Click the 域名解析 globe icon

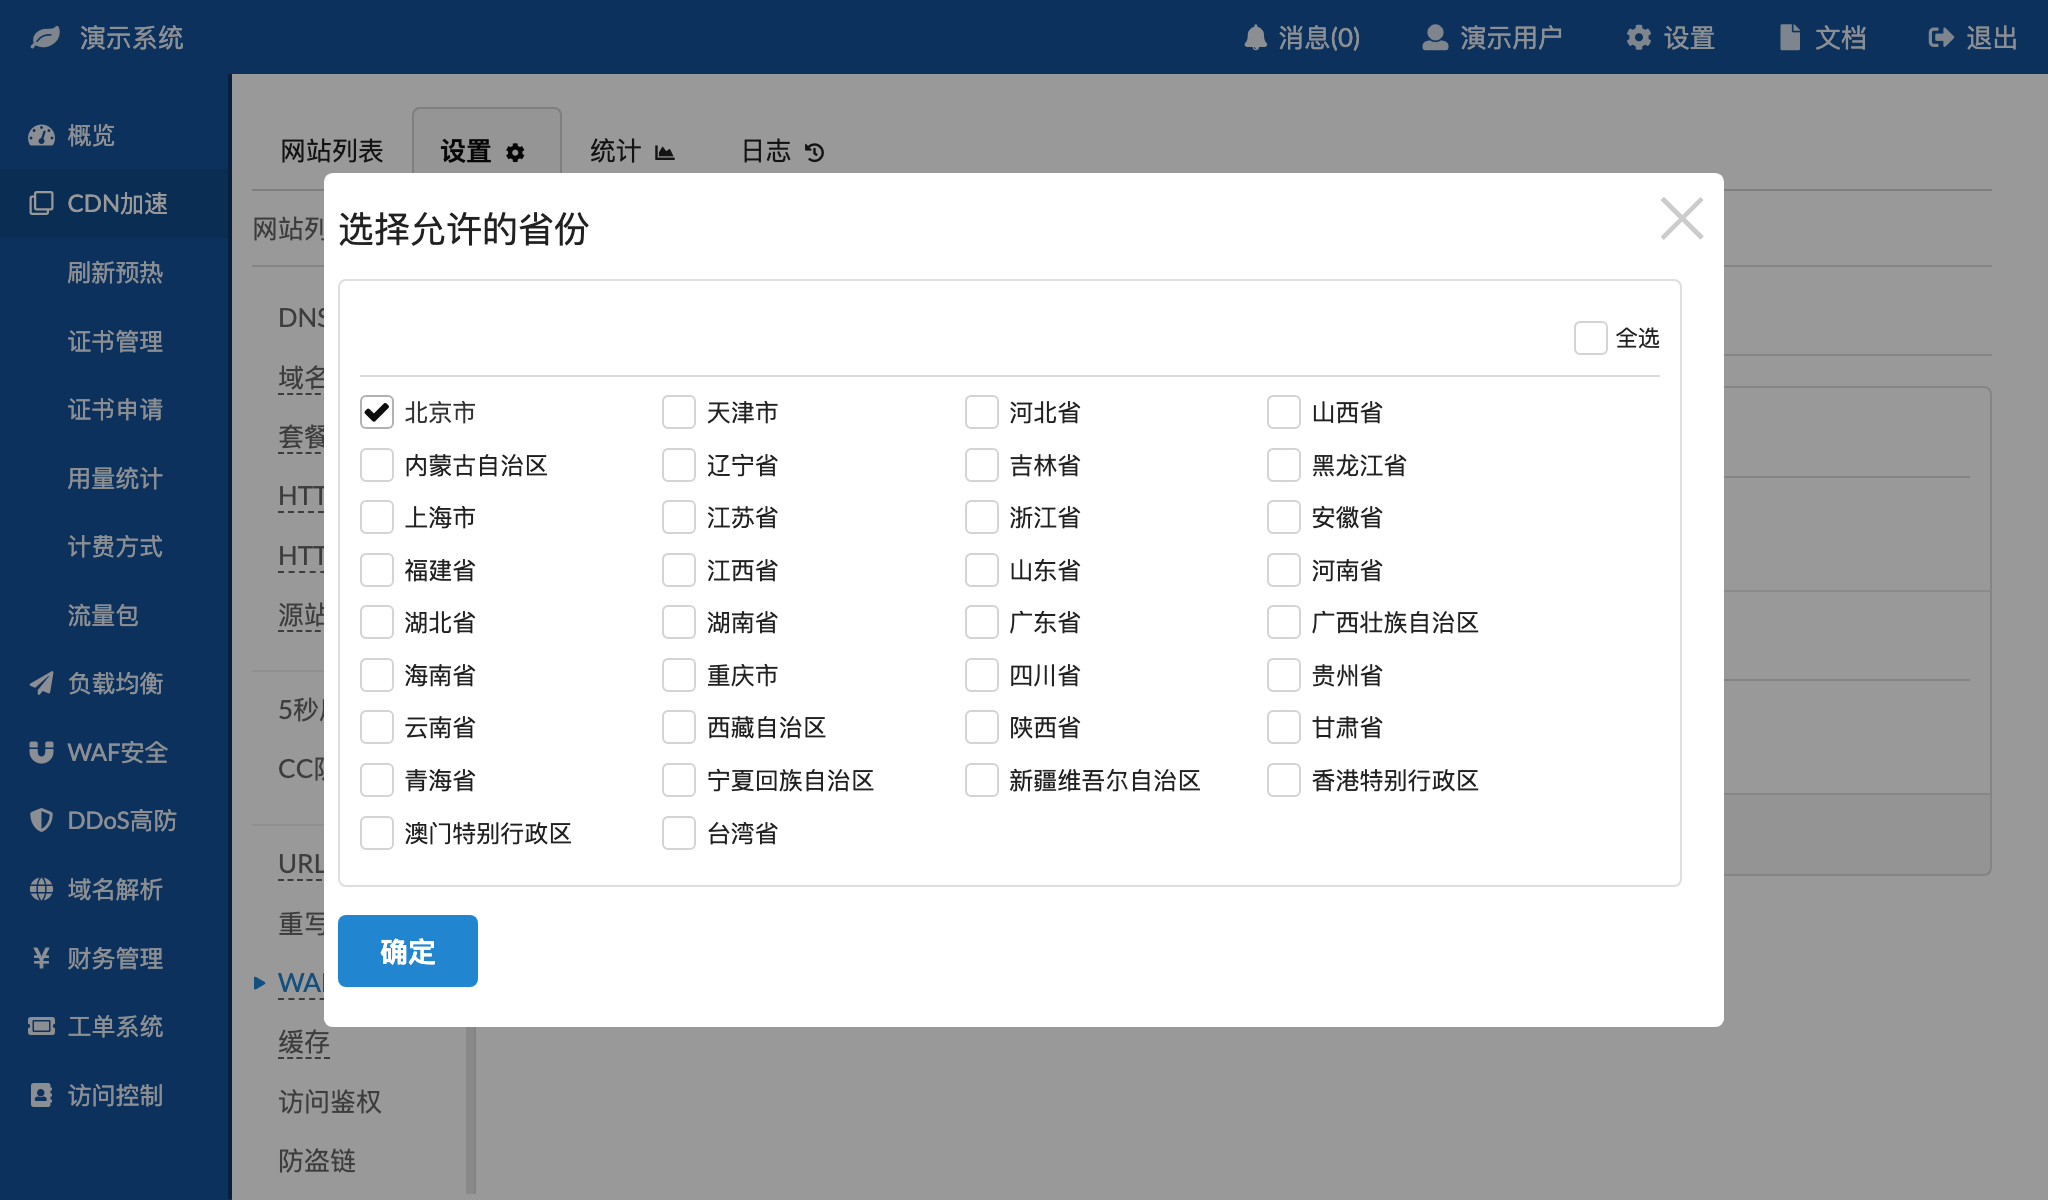point(41,889)
